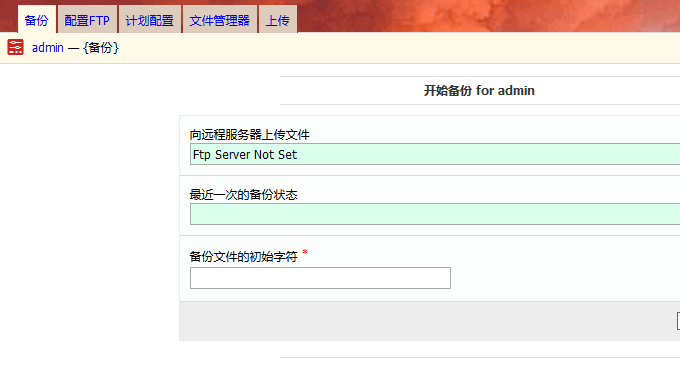Viewport: 680px width, 366px height.
Task: Click the gray form footer bar
Action: coord(430,321)
